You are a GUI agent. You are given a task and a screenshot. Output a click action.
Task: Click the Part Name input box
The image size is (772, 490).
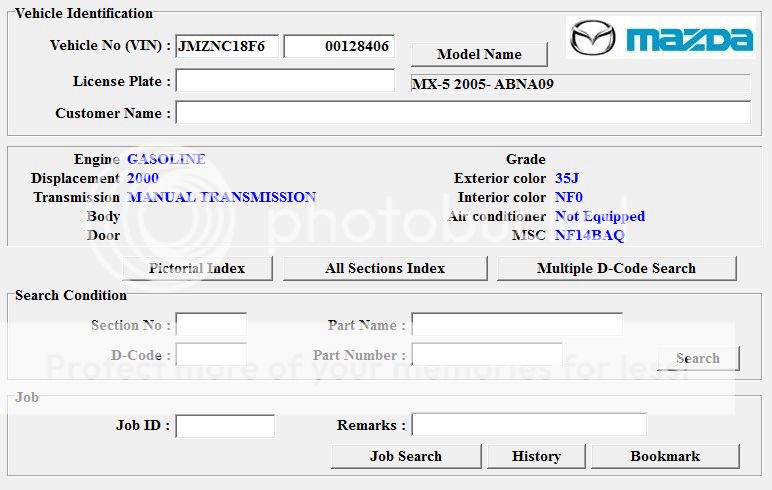tap(517, 325)
